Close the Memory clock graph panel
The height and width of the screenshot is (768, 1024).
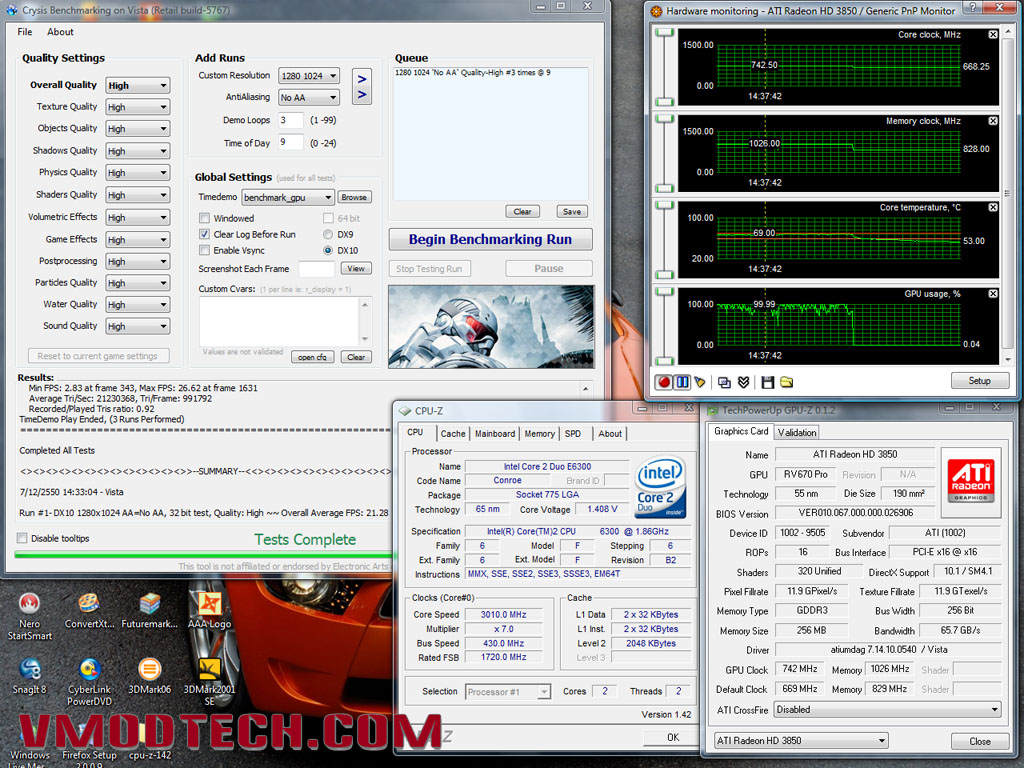point(993,121)
